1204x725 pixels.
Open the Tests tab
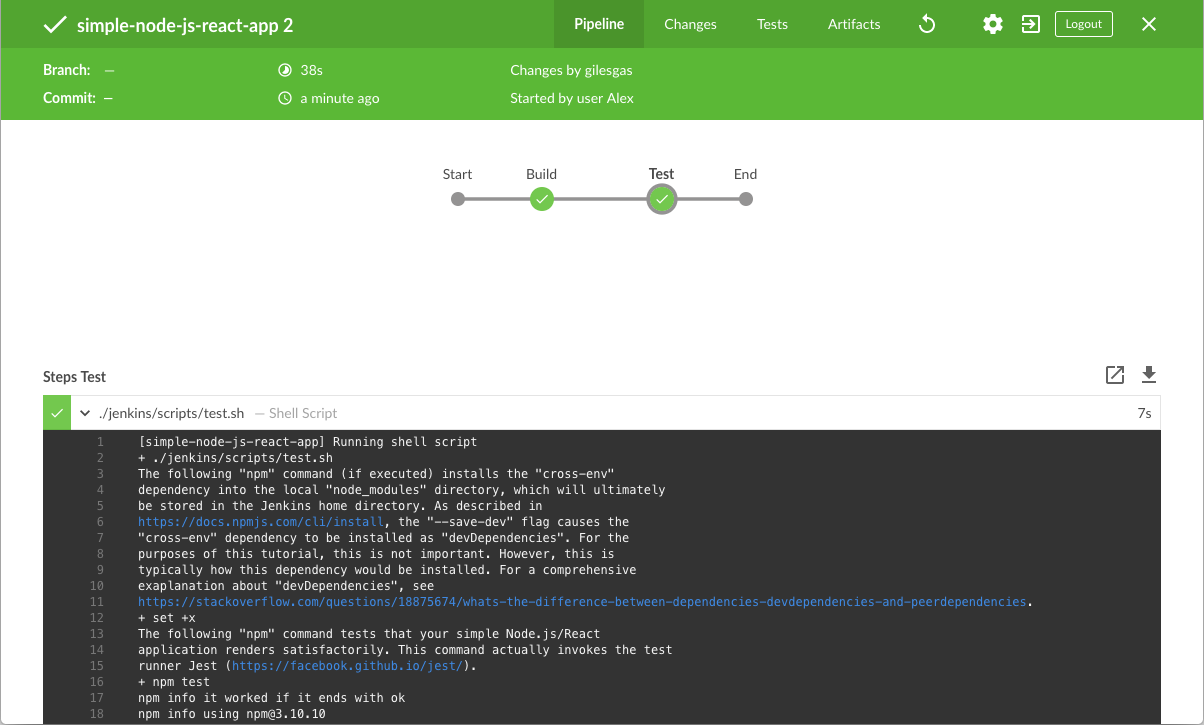click(772, 24)
